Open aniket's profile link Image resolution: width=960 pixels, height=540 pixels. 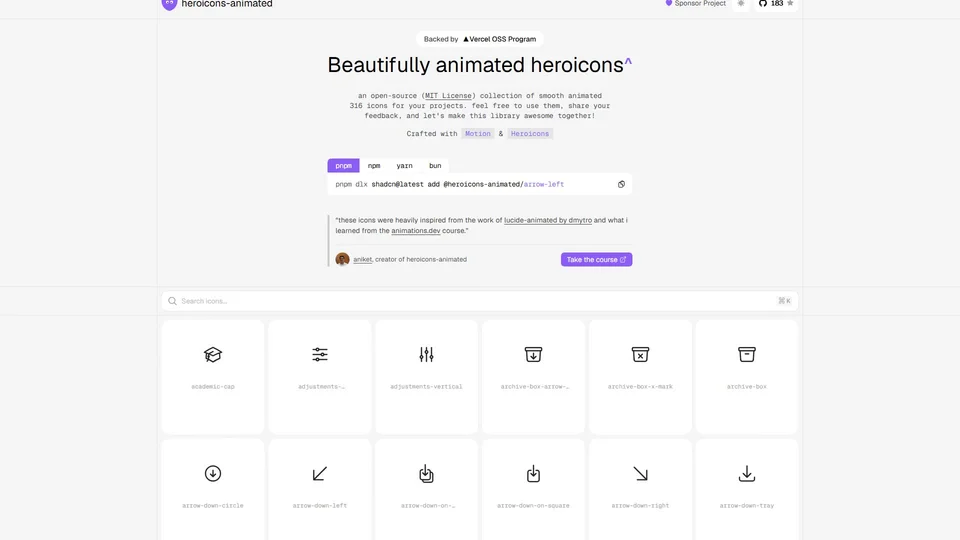coord(362,260)
